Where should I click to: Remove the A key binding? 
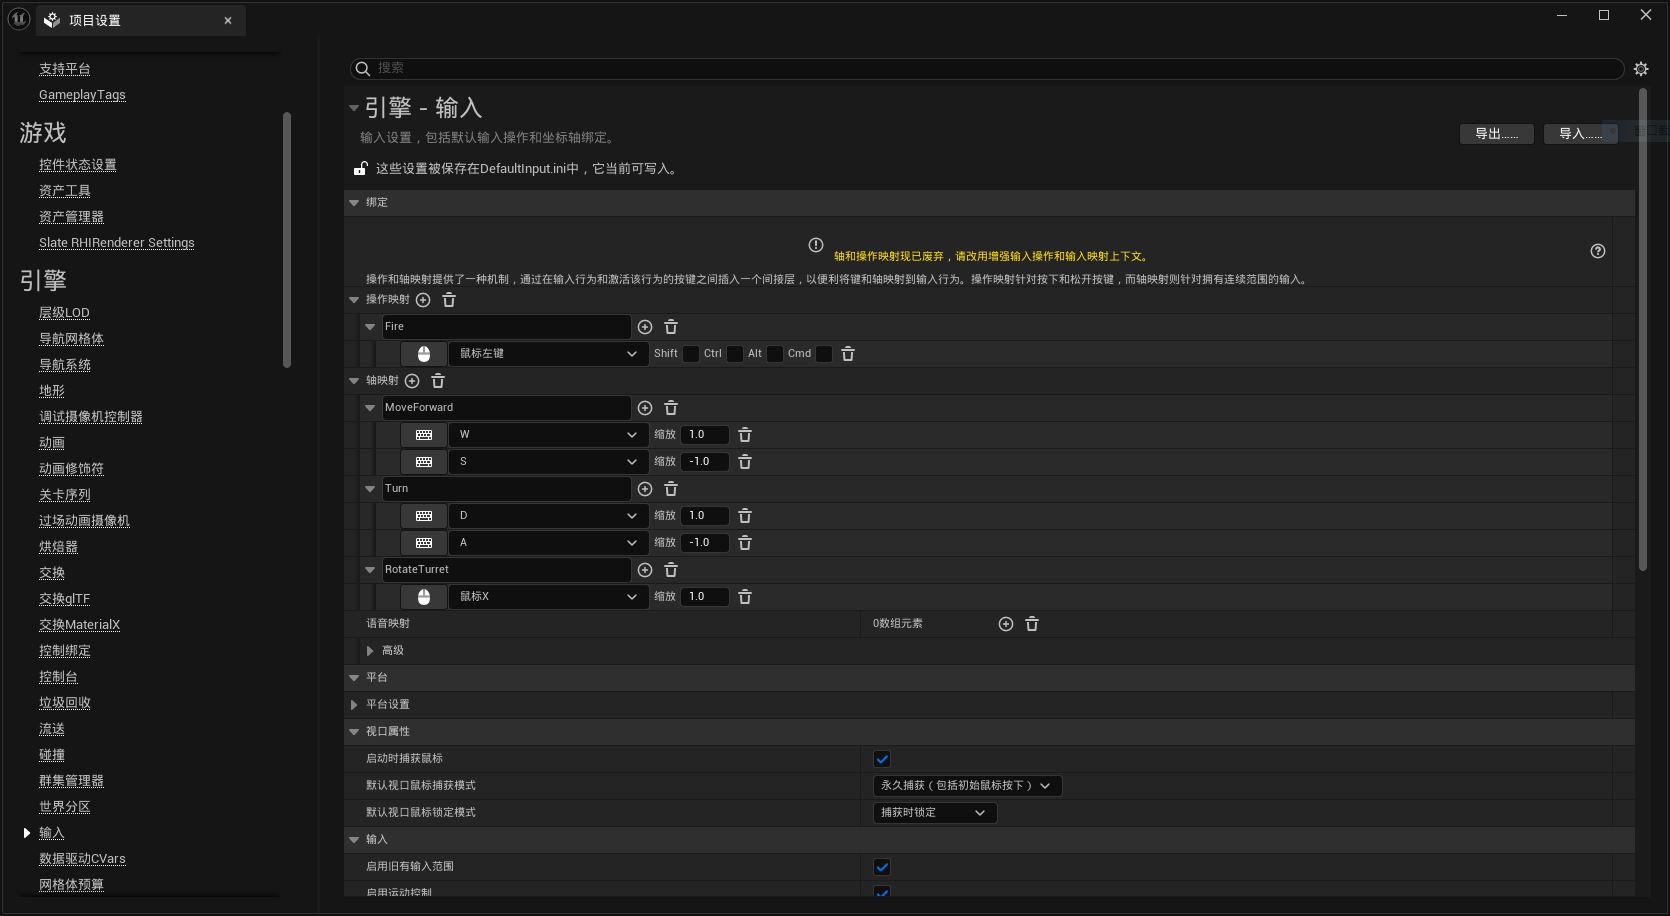(745, 543)
